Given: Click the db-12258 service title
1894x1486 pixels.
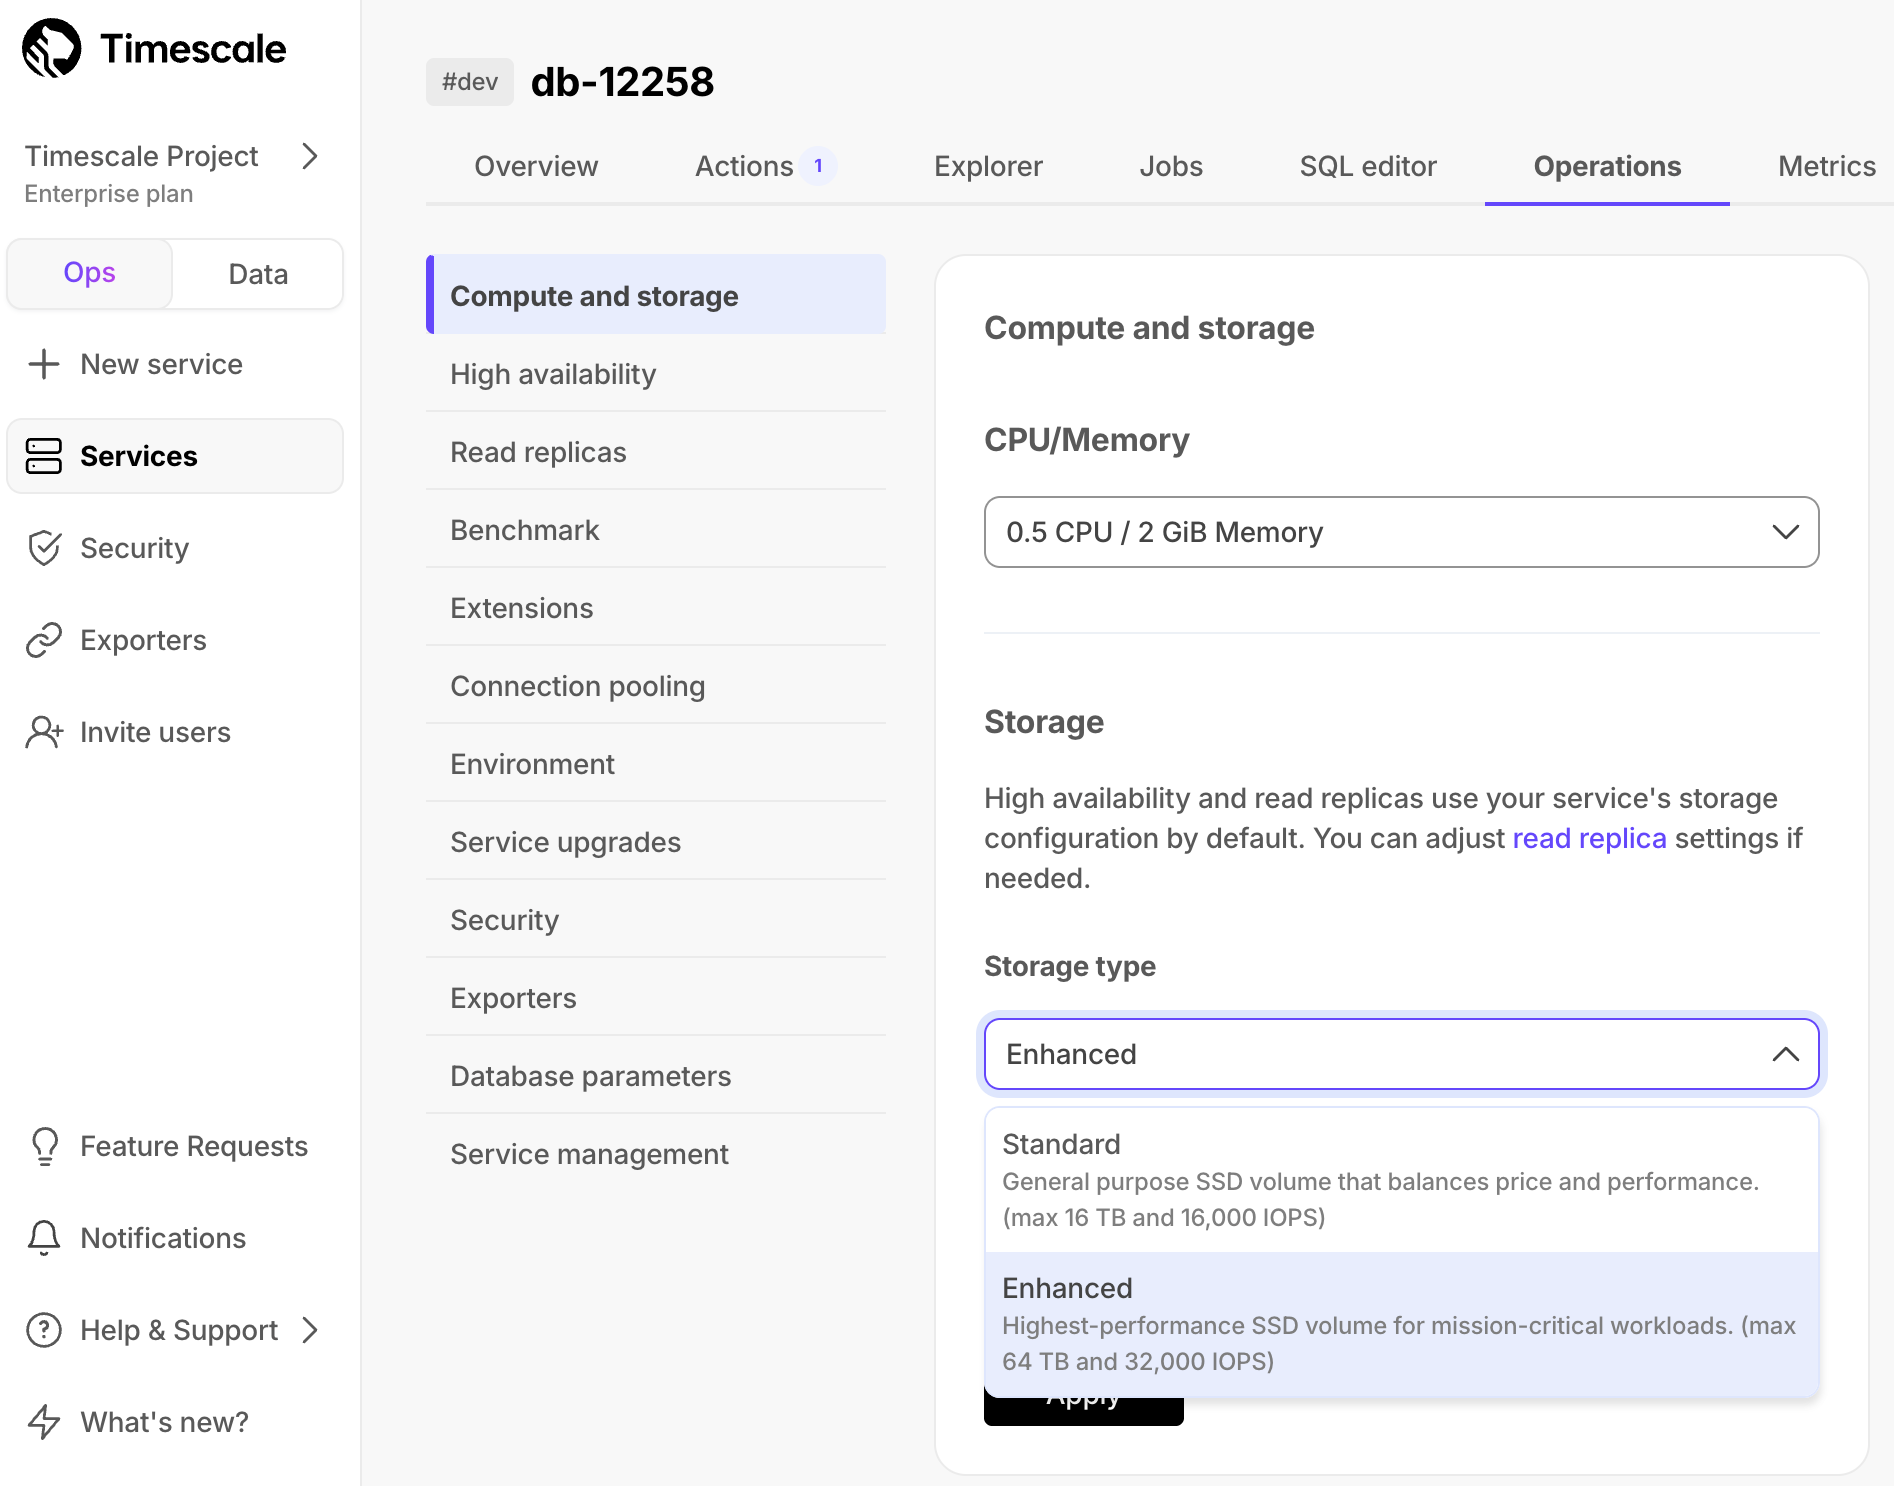Looking at the screenshot, I should (x=622, y=82).
